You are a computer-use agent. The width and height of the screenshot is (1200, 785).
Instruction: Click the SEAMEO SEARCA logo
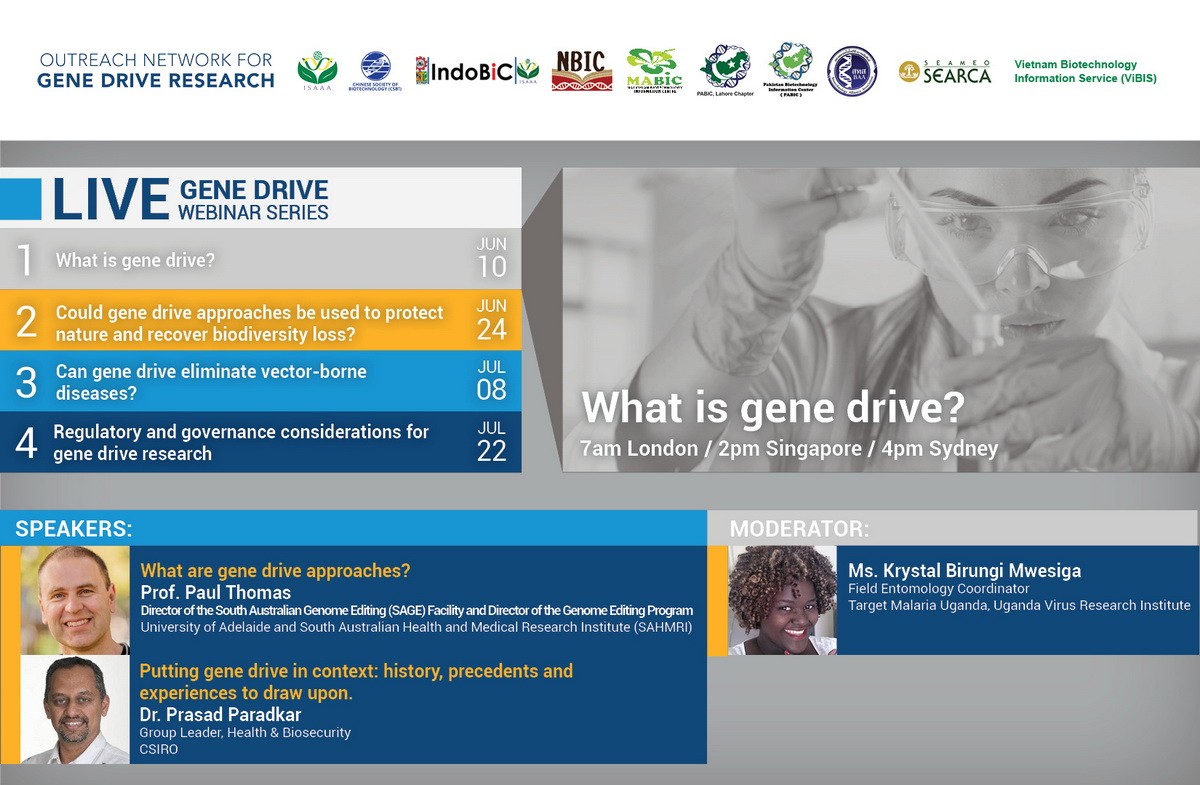(x=944, y=71)
